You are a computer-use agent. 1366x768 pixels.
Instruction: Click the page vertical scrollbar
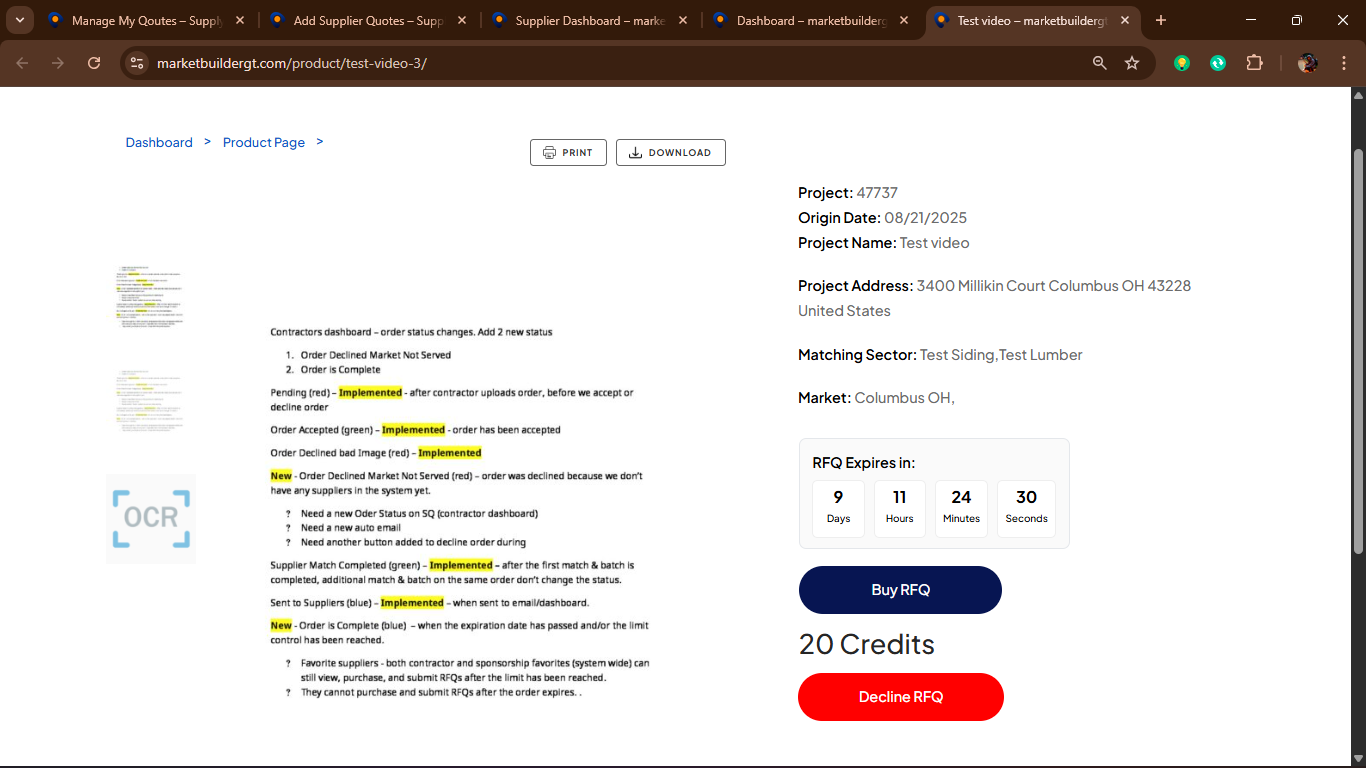point(1357,350)
